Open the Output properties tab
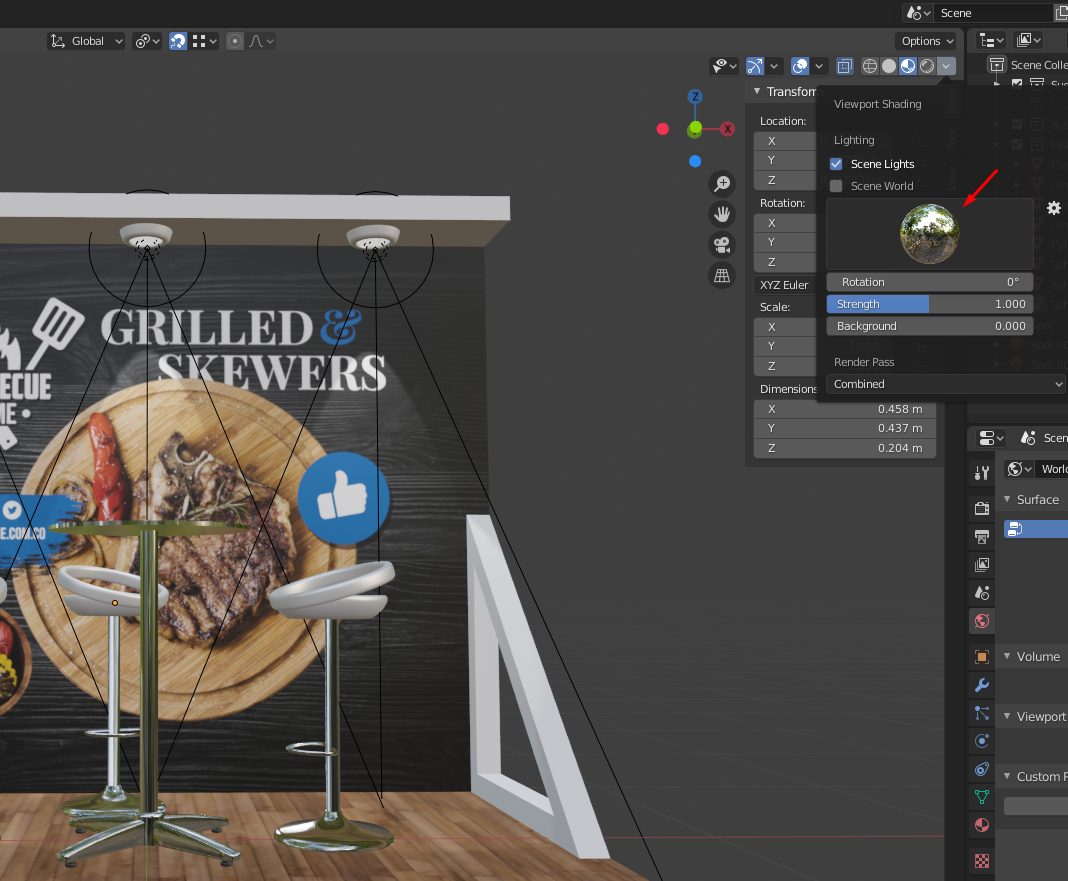Image resolution: width=1068 pixels, height=881 pixels. point(981,536)
